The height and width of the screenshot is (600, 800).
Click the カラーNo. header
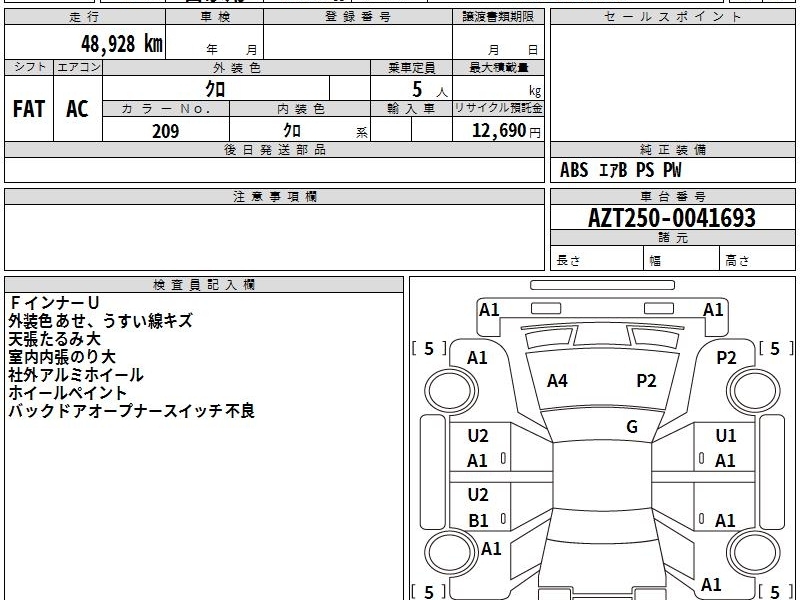tap(166, 109)
